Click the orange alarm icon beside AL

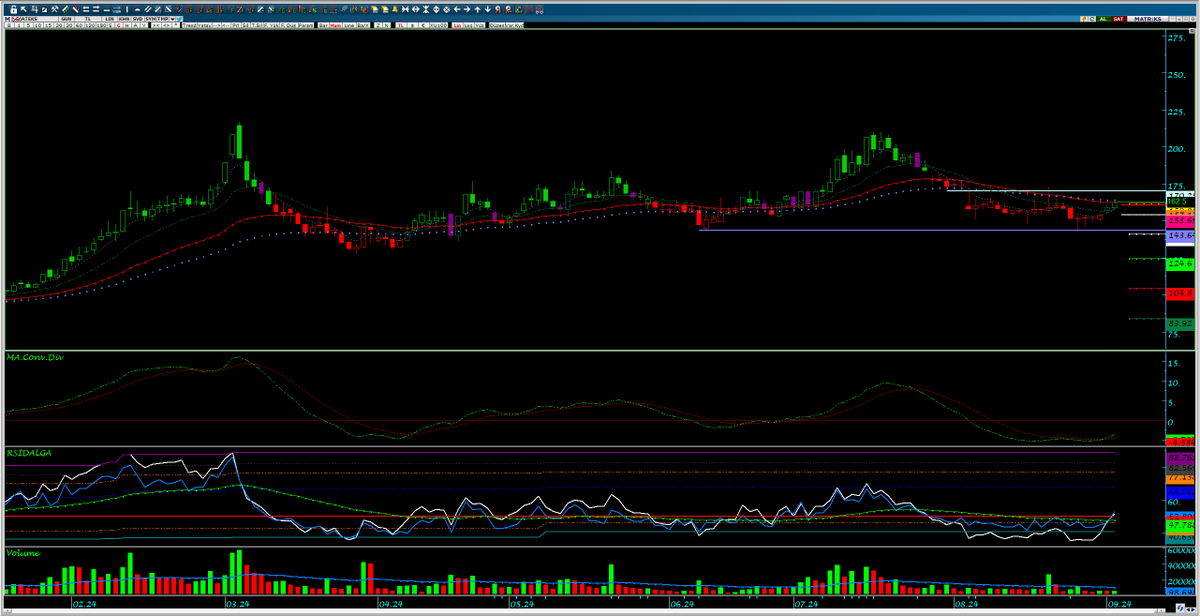pos(1084,19)
